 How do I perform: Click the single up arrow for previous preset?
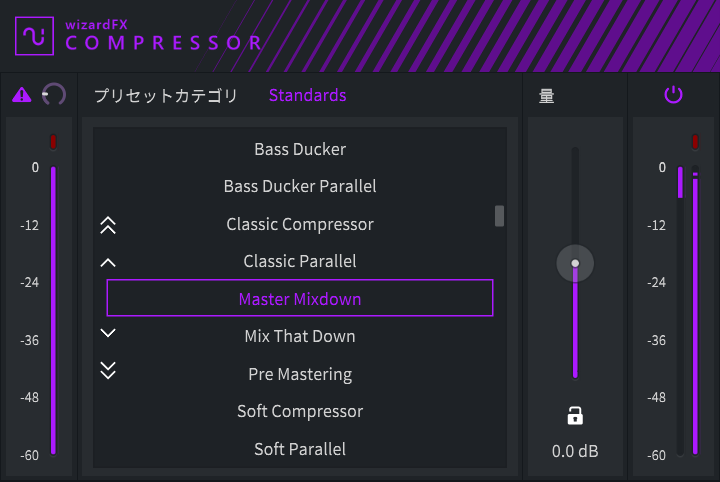click(x=108, y=263)
